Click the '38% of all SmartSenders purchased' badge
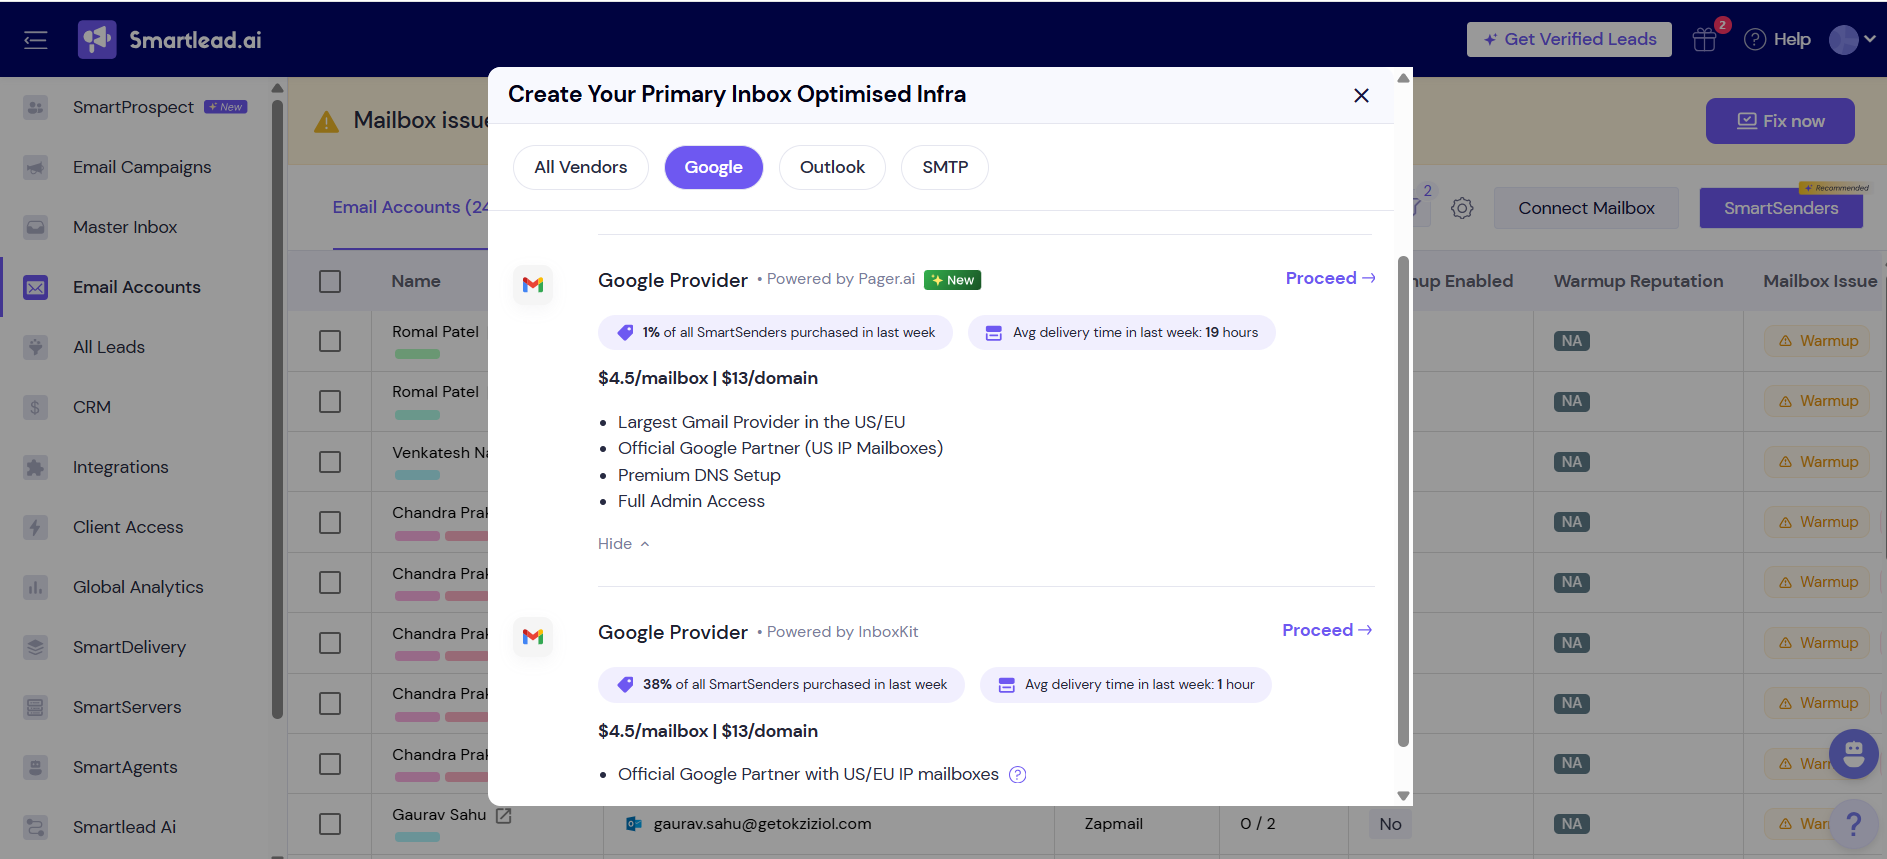The height and width of the screenshot is (859, 1887). [x=781, y=685]
